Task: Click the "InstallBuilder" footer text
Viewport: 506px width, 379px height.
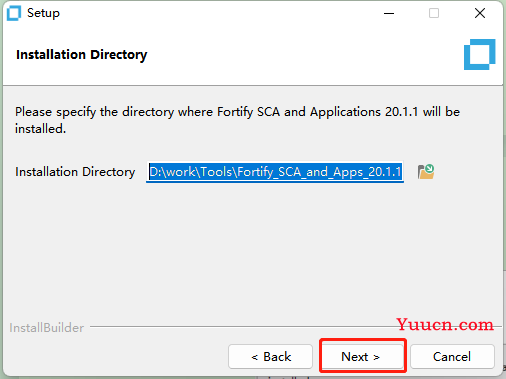Action: 47,328
